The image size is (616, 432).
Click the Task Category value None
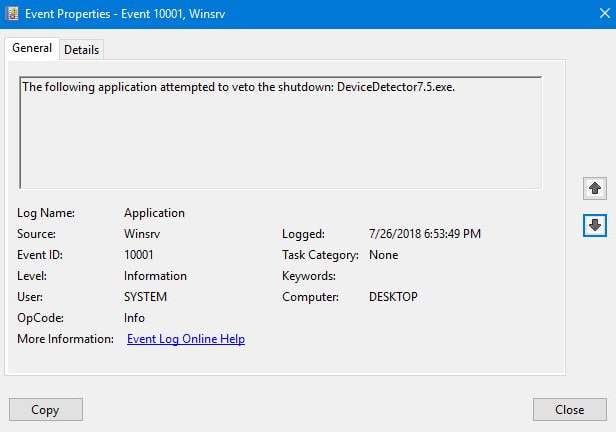383,255
